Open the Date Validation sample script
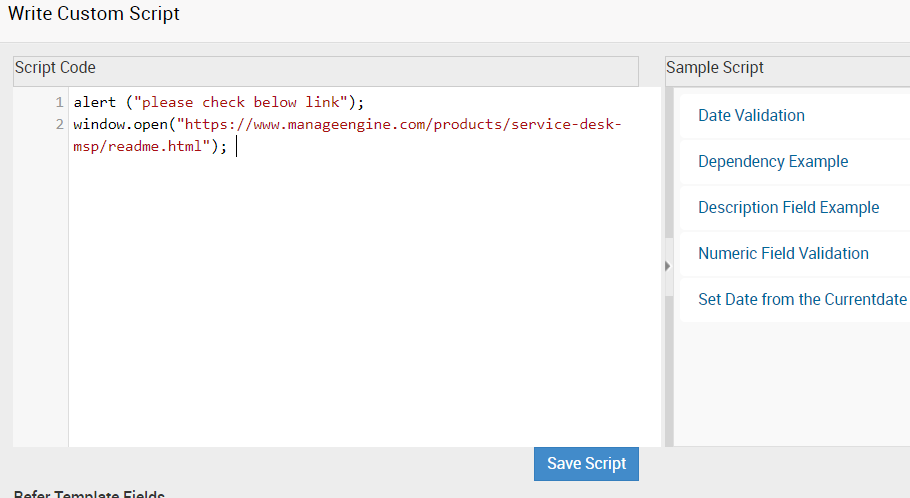This screenshot has width=910, height=498. 751,116
